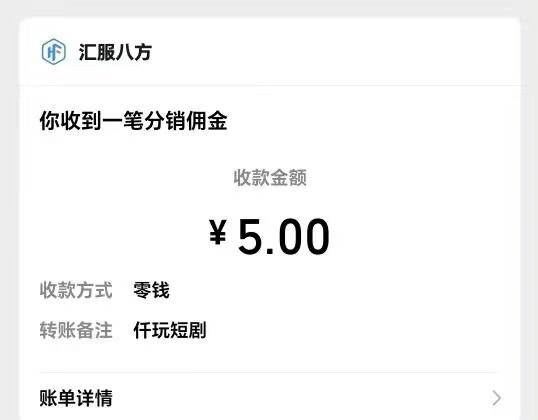Open the 账单详情 row label

76,398
